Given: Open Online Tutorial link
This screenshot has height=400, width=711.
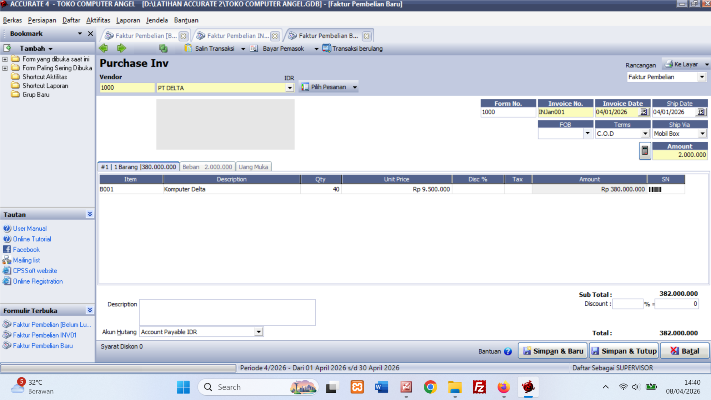Looking at the screenshot, I should [32, 239].
